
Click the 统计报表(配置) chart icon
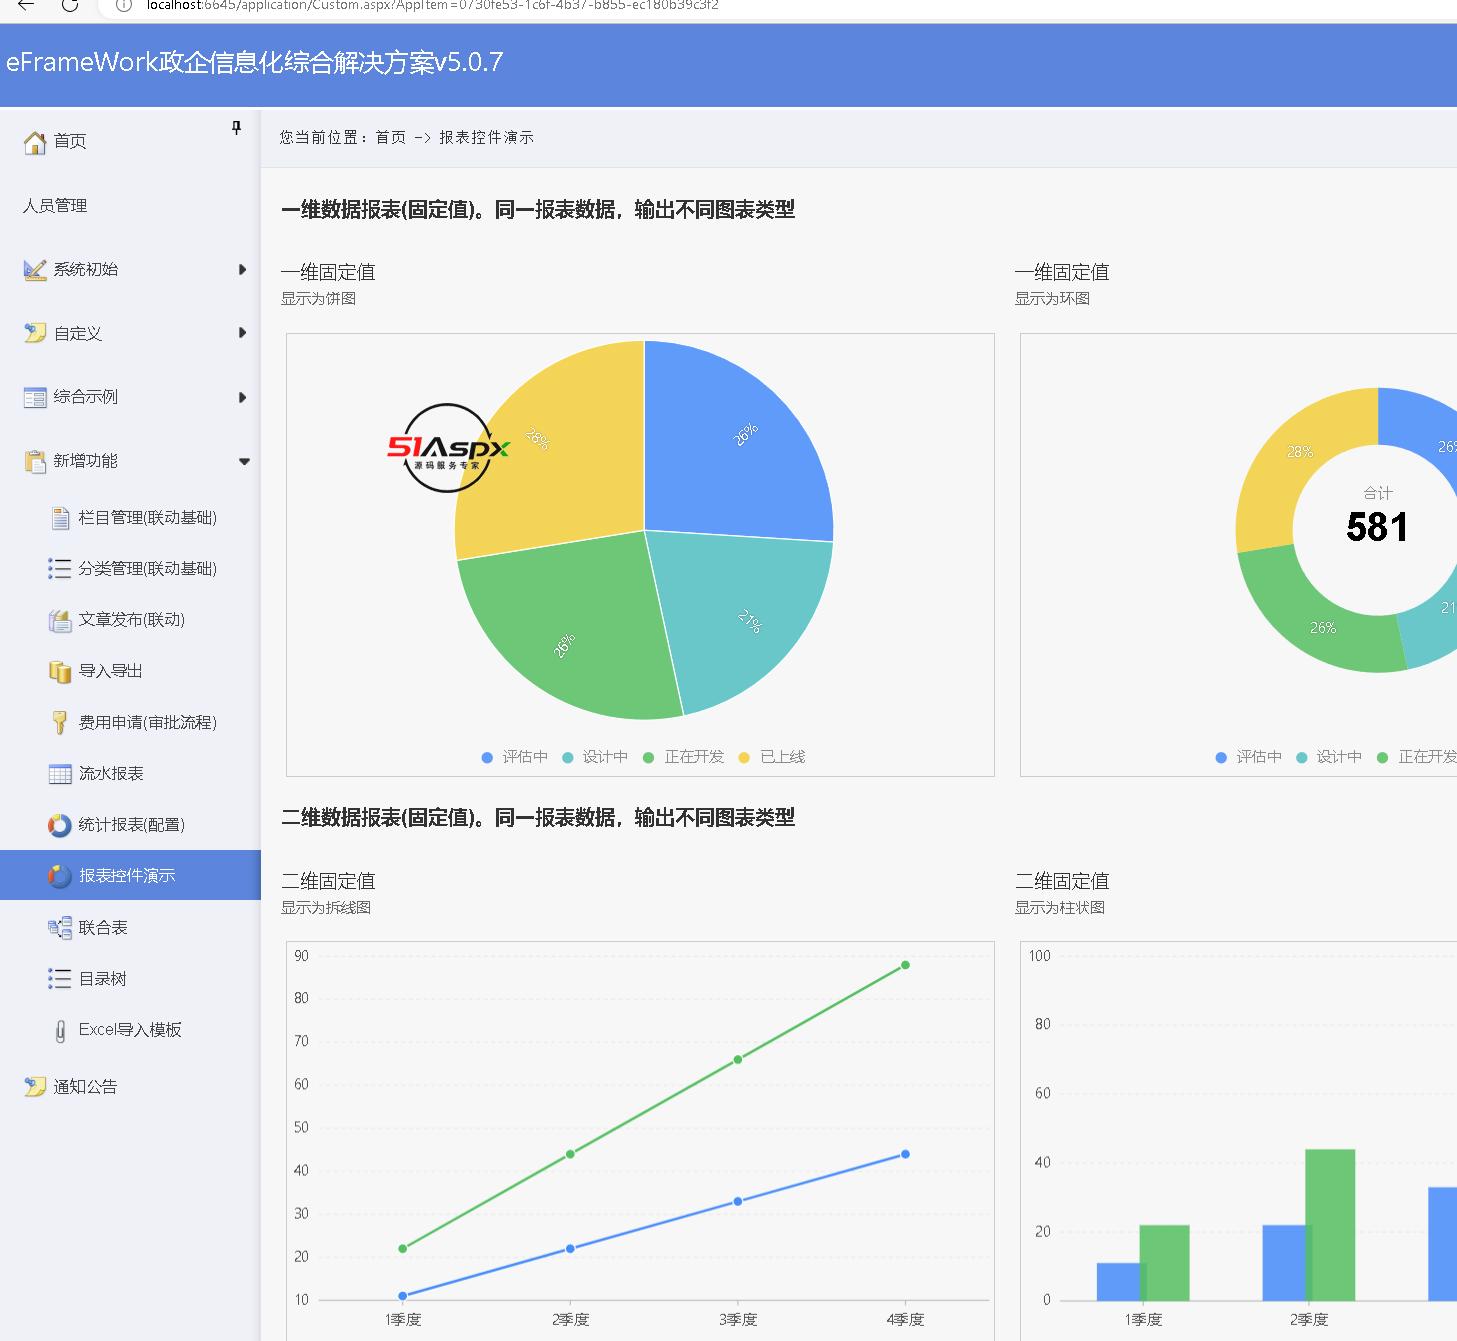coord(60,825)
